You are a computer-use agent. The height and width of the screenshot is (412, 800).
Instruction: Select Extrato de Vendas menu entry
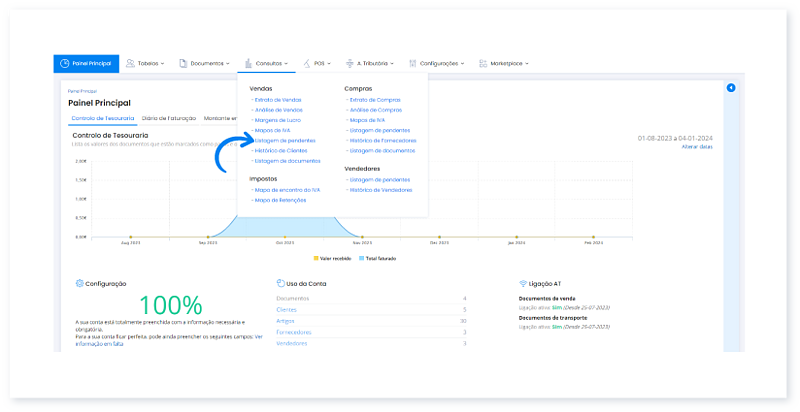(278, 100)
